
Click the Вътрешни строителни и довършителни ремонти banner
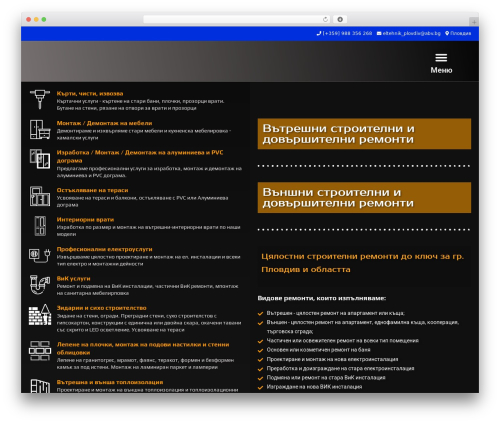pyautogui.click(x=364, y=134)
